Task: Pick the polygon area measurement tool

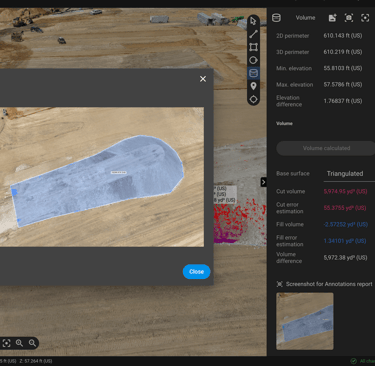Action: [x=253, y=47]
